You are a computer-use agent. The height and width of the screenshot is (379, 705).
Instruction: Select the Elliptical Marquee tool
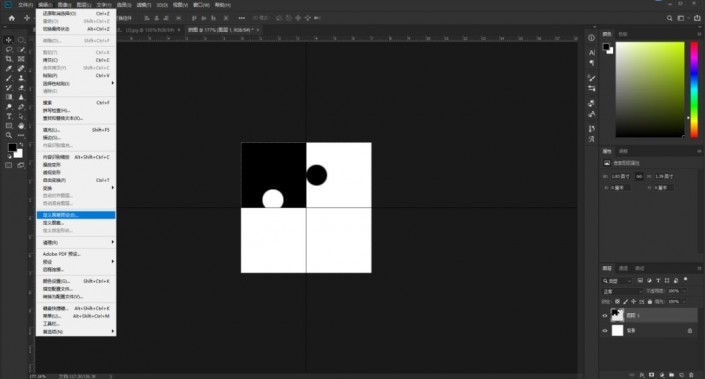point(21,40)
